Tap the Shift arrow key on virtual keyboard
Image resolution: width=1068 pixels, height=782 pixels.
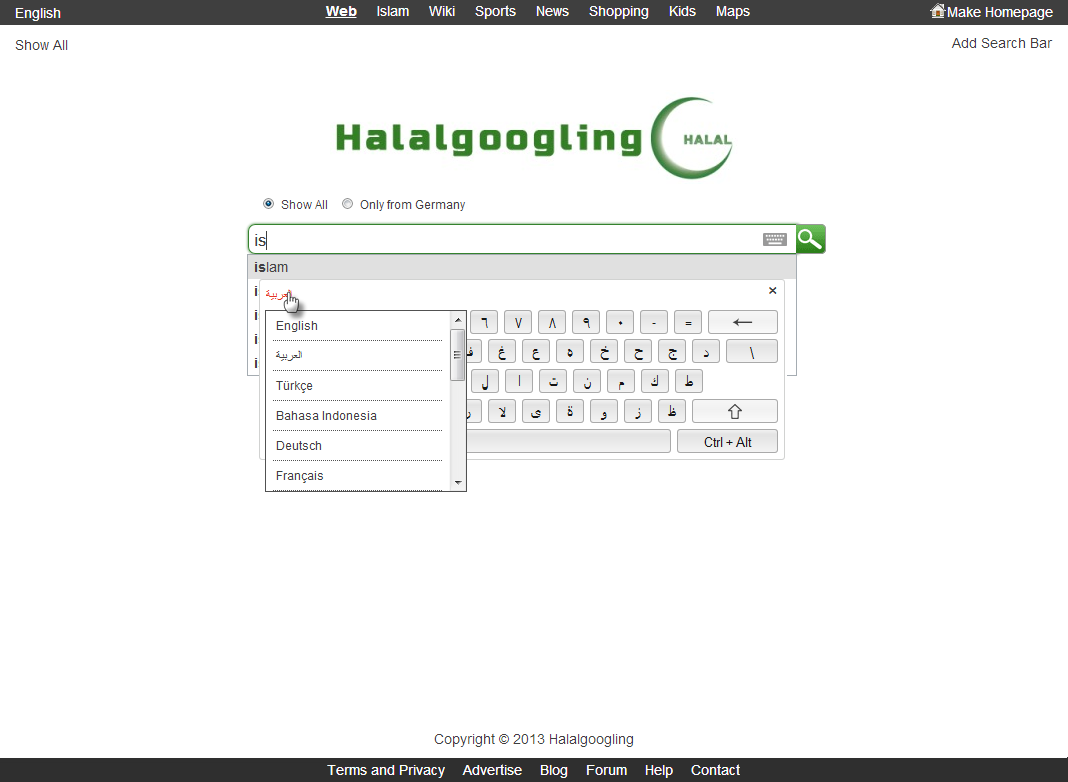734,411
